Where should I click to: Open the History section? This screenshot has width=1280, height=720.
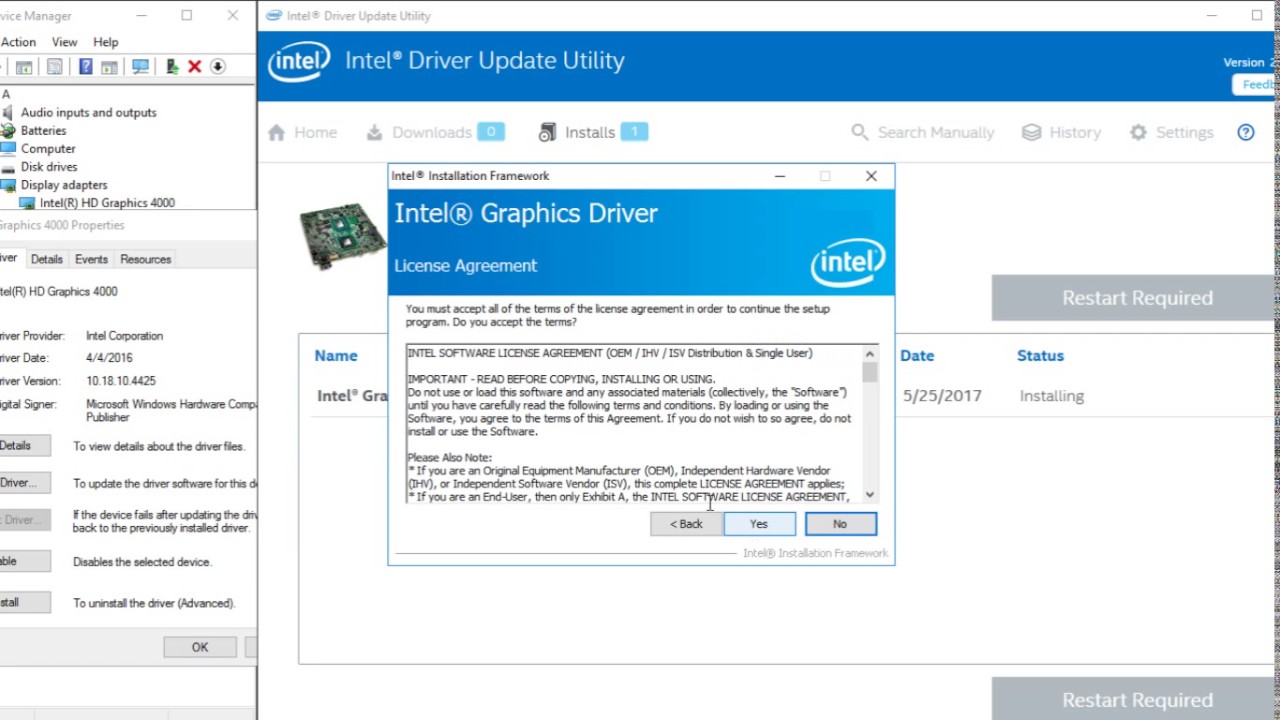[x=1061, y=132]
